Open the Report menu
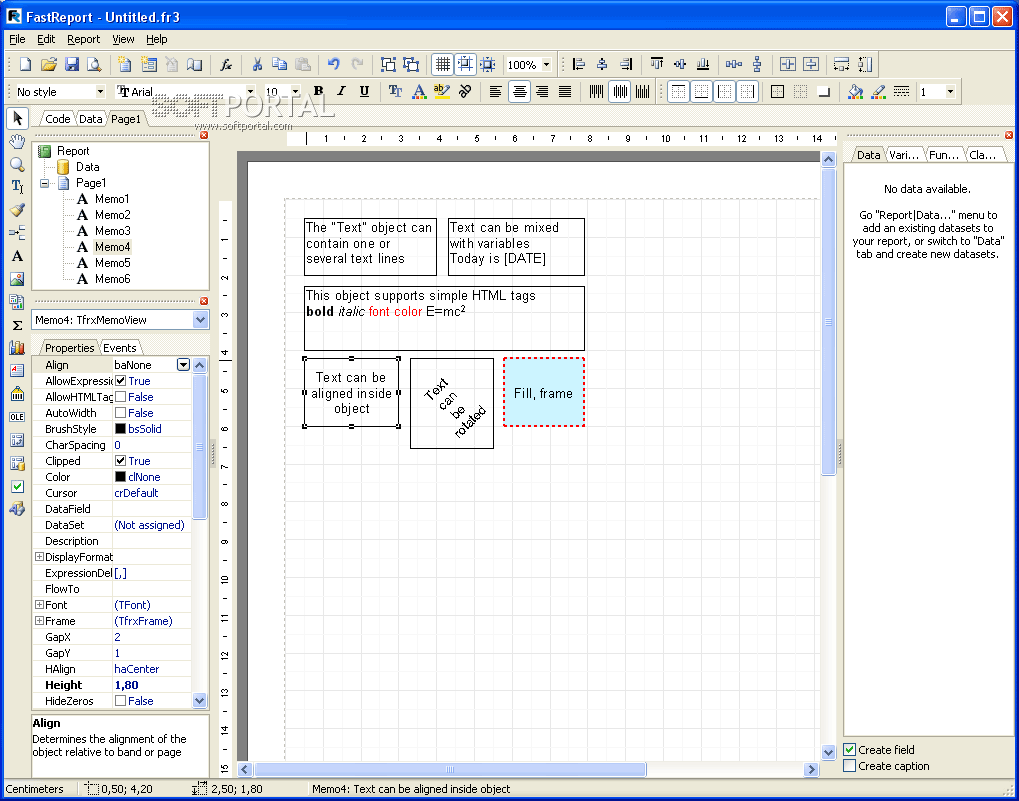Viewport: 1019px width, 801px height. point(84,39)
